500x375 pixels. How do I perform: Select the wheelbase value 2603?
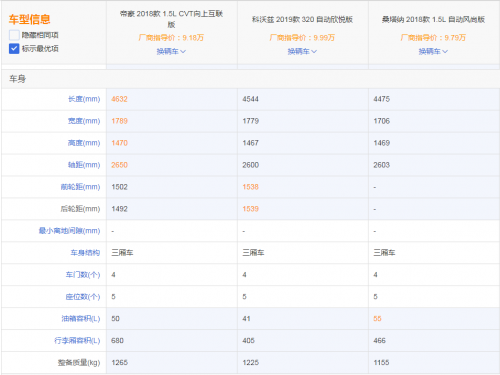[x=382, y=165]
